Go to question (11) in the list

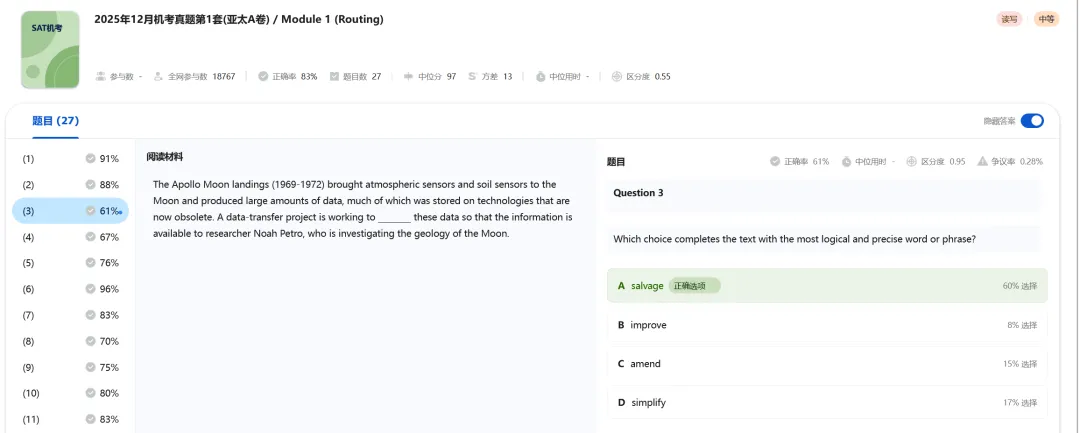click(70, 419)
